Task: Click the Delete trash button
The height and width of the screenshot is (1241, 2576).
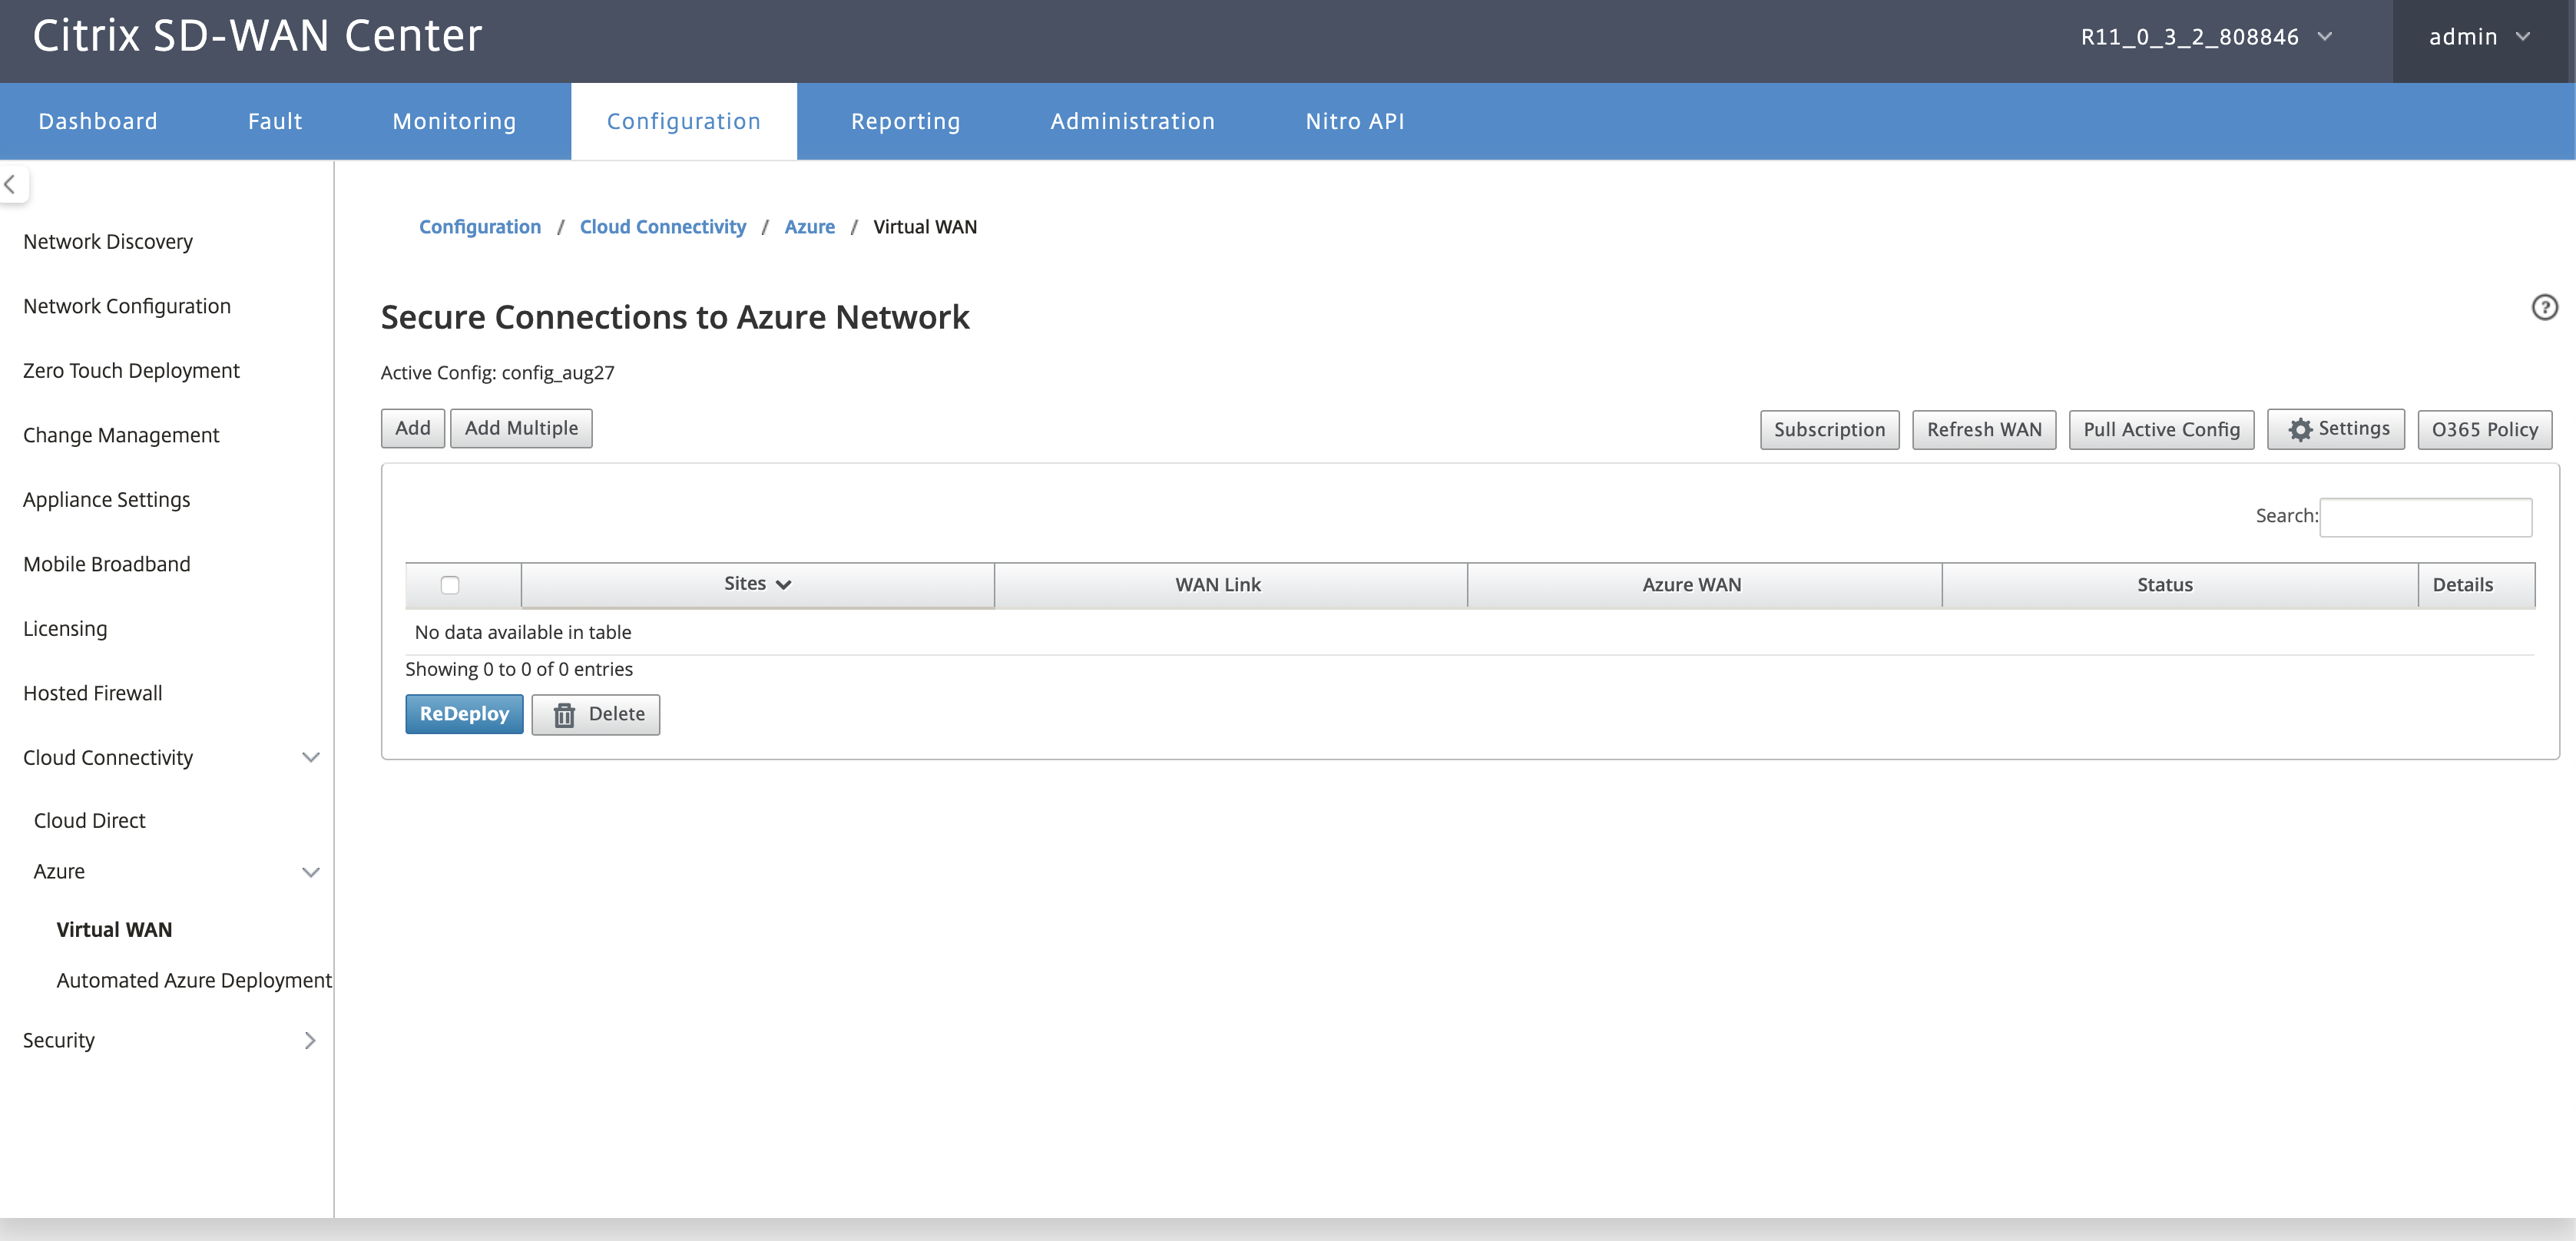Action: tap(595, 714)
